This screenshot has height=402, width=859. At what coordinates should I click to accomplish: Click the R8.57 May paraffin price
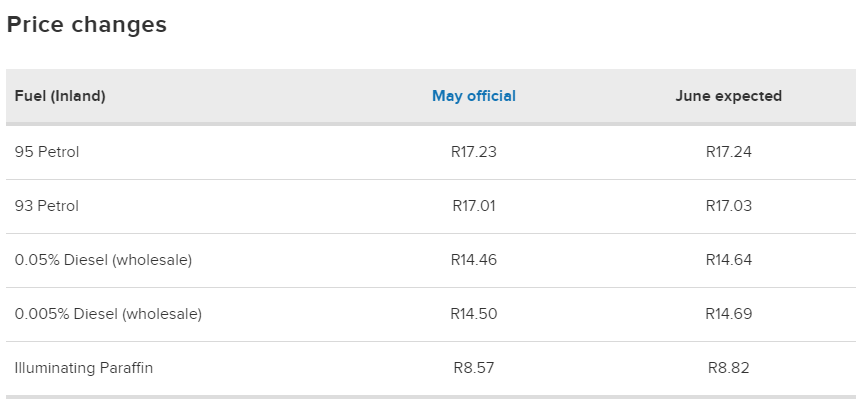(x=474, y=368)
